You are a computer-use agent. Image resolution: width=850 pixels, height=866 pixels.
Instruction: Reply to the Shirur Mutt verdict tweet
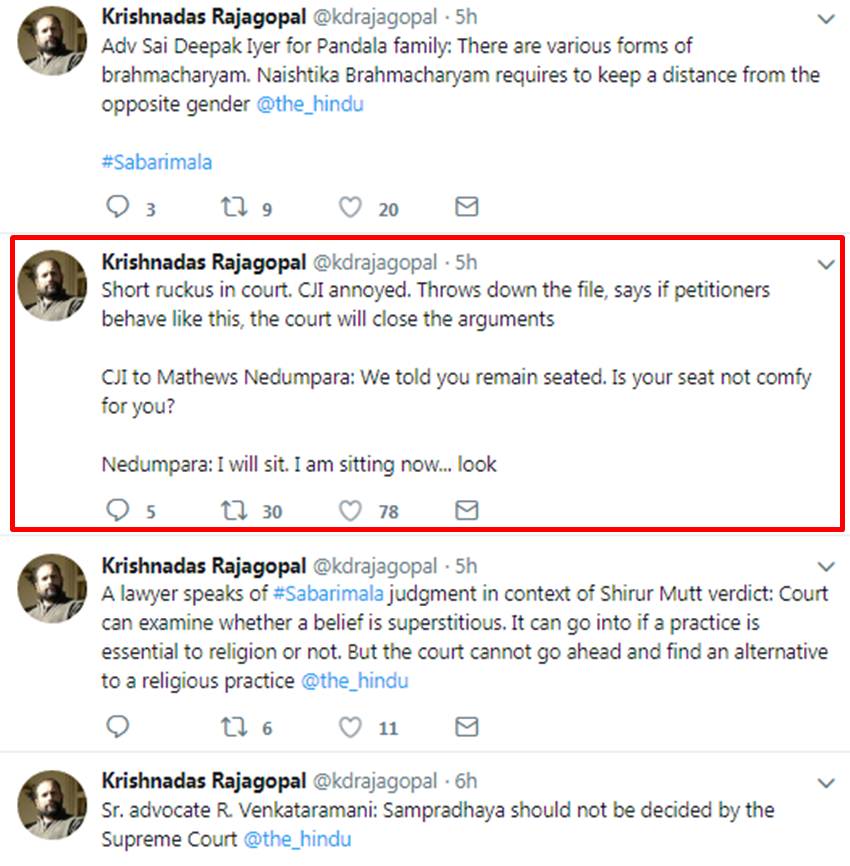point(118,727)
